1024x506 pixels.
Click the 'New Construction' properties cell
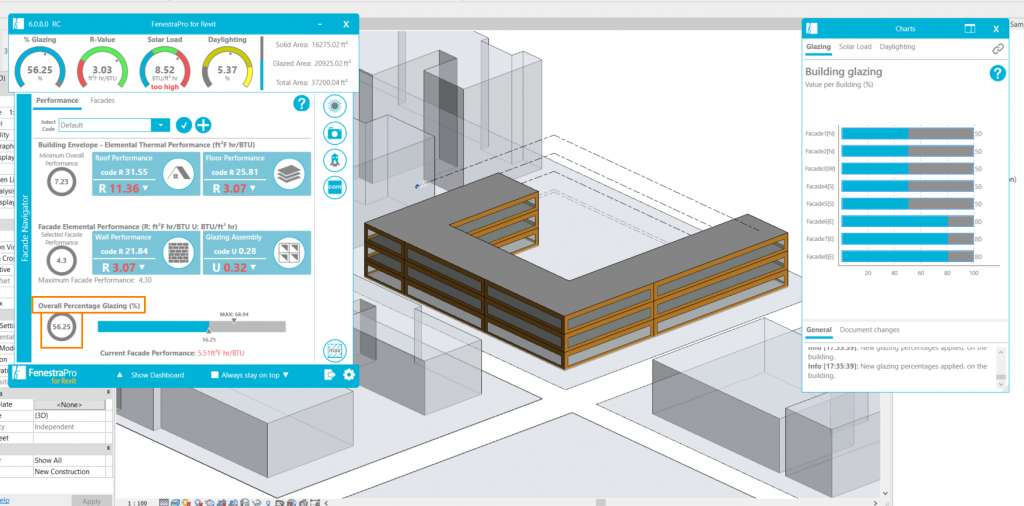coord(69,471)
